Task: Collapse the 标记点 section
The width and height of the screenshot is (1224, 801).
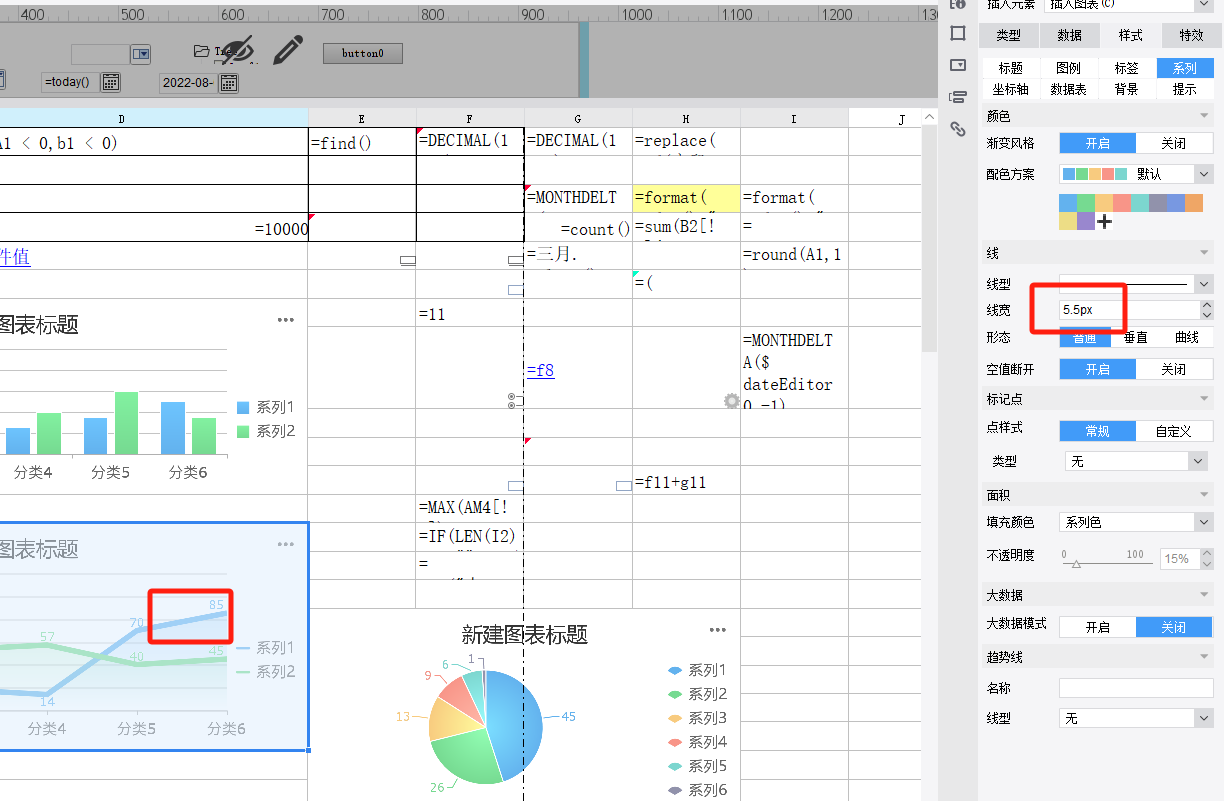Action: 1203,399
